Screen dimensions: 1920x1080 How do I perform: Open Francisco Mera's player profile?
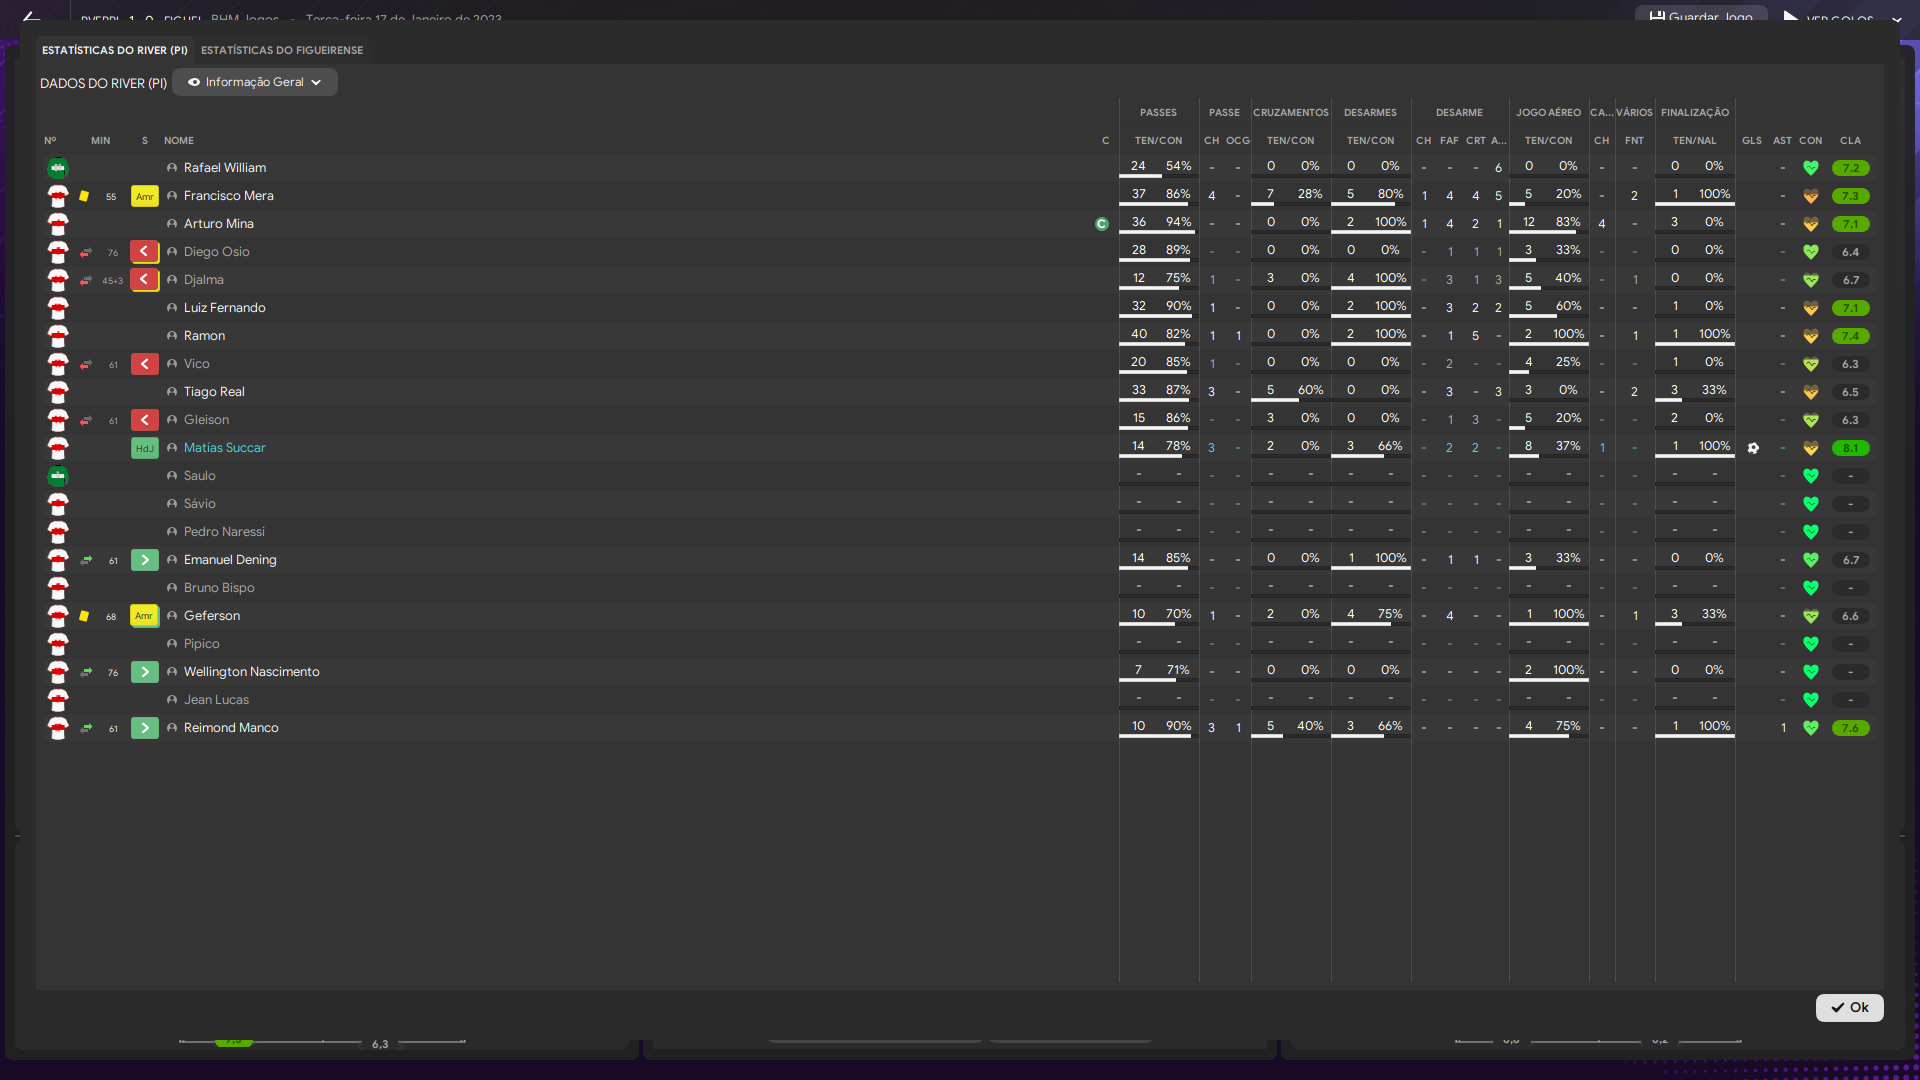[229, 196]
